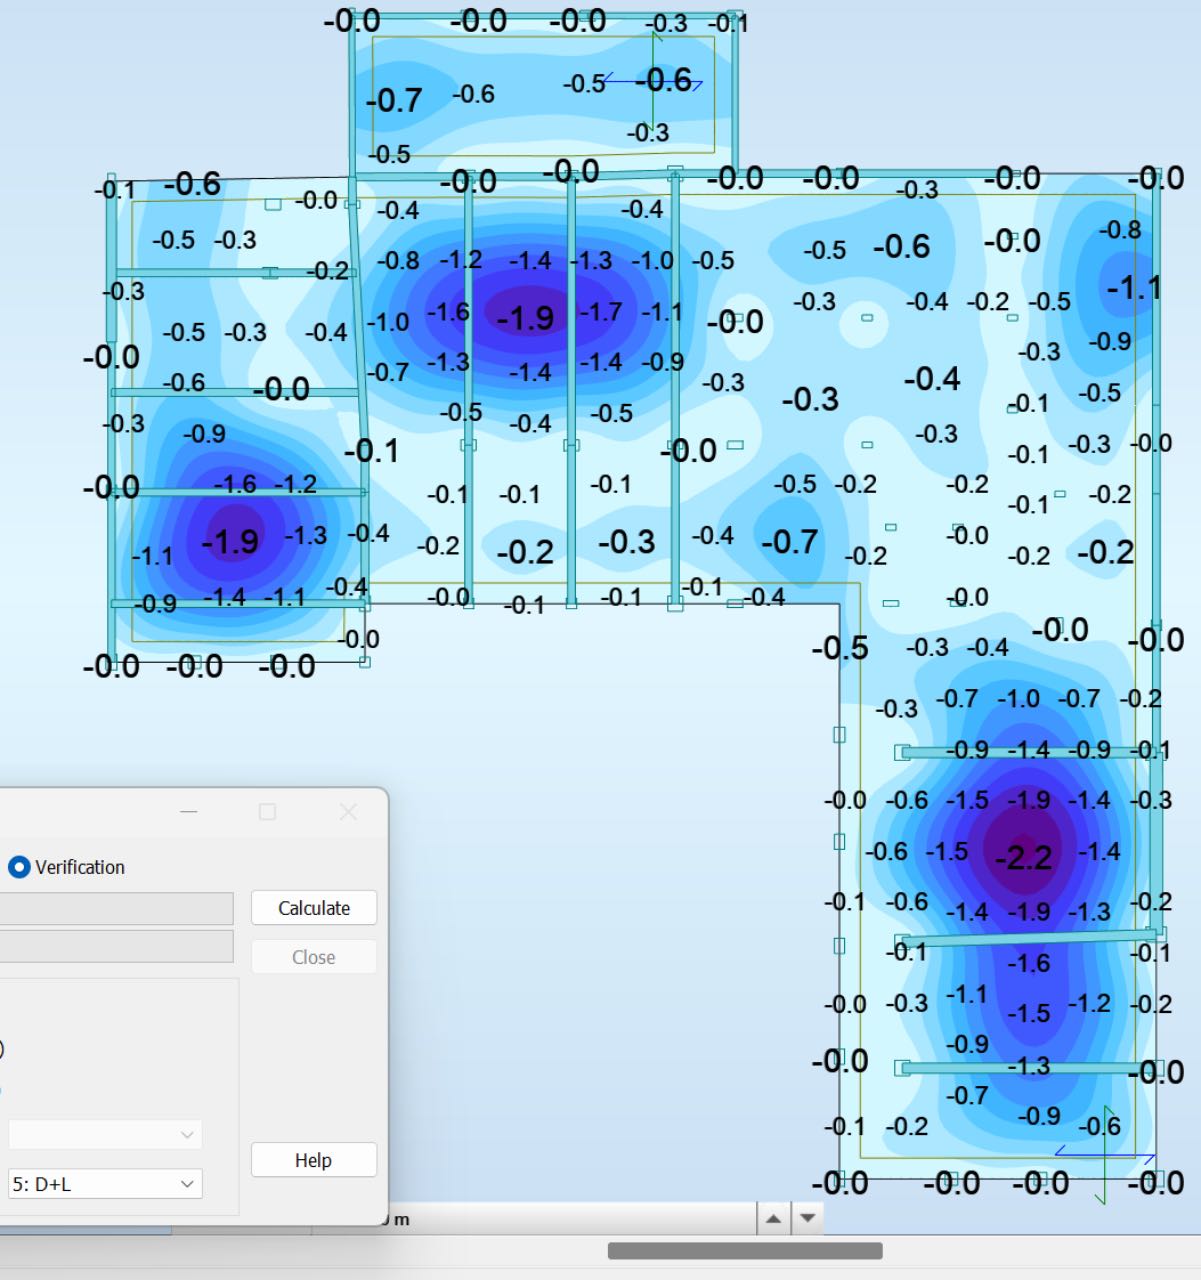
Task: Click the horizontal scrollbar thumb at the bottom
Action: coord(745,1251)
